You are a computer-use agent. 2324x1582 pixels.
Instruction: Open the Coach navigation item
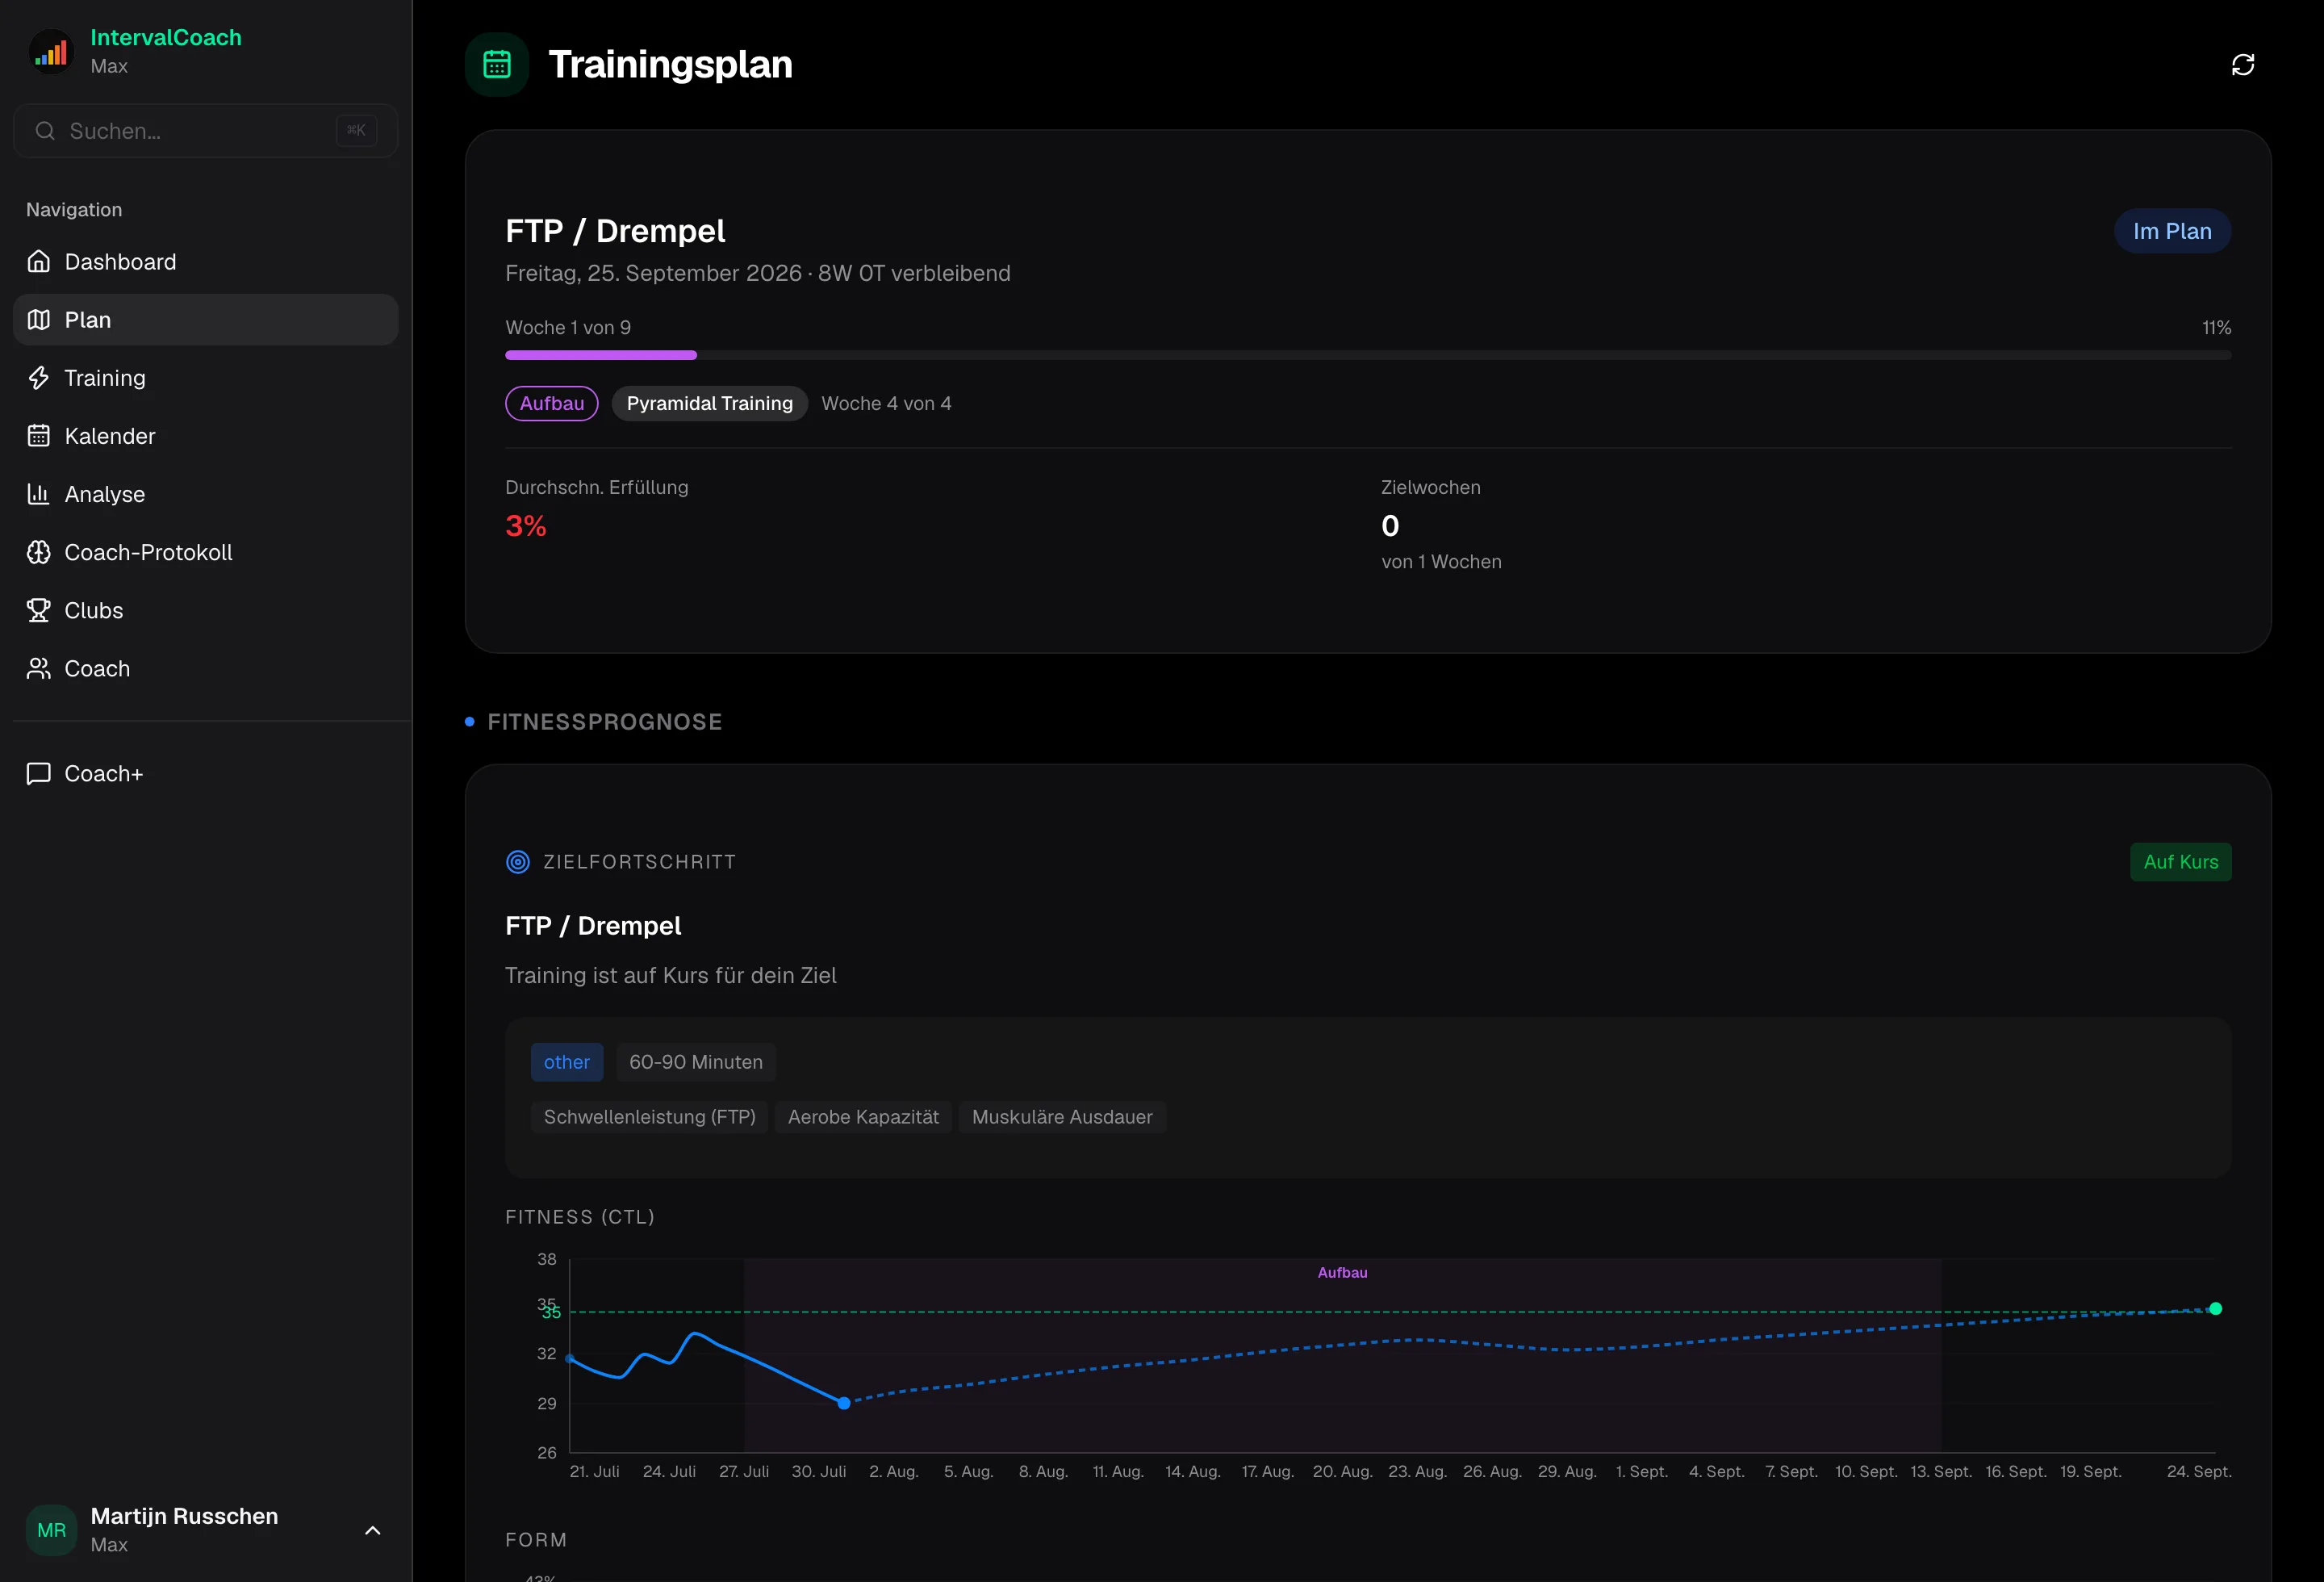pyautogui.click(x=206, y=668)
